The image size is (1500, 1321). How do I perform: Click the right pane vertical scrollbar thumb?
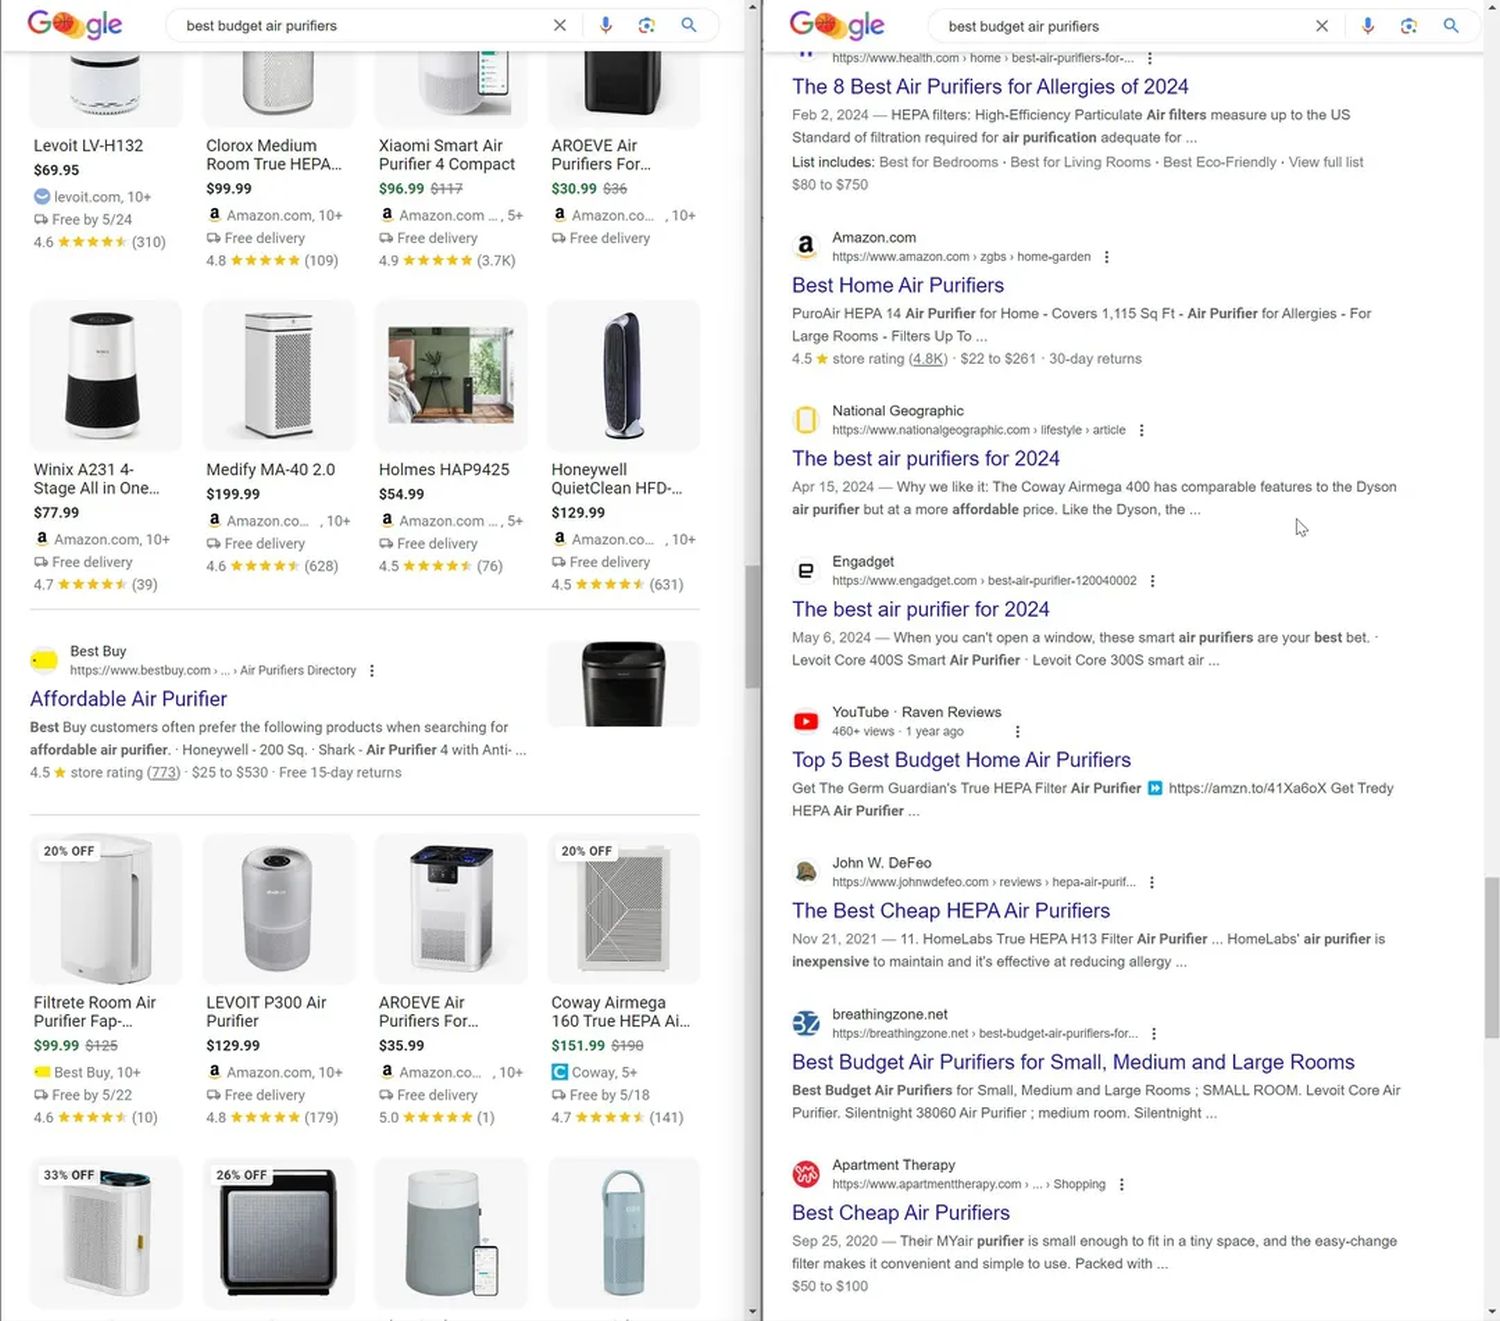coord(1491,957)
